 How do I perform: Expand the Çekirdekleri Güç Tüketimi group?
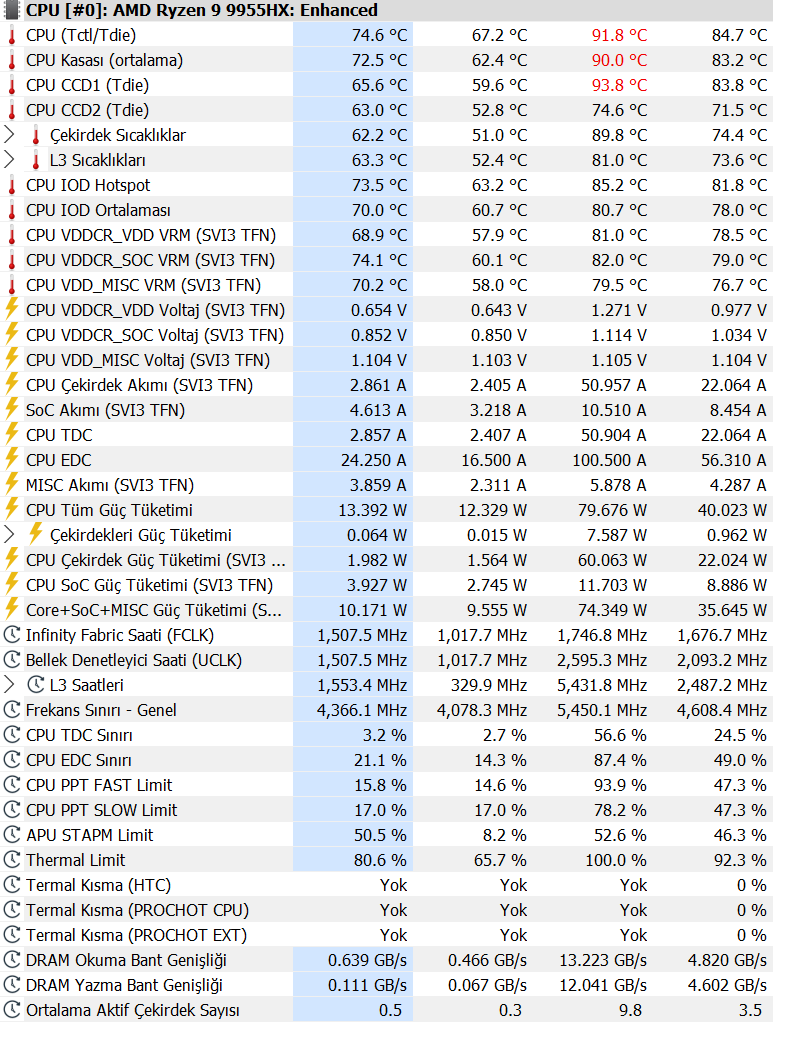pos(9,534)
